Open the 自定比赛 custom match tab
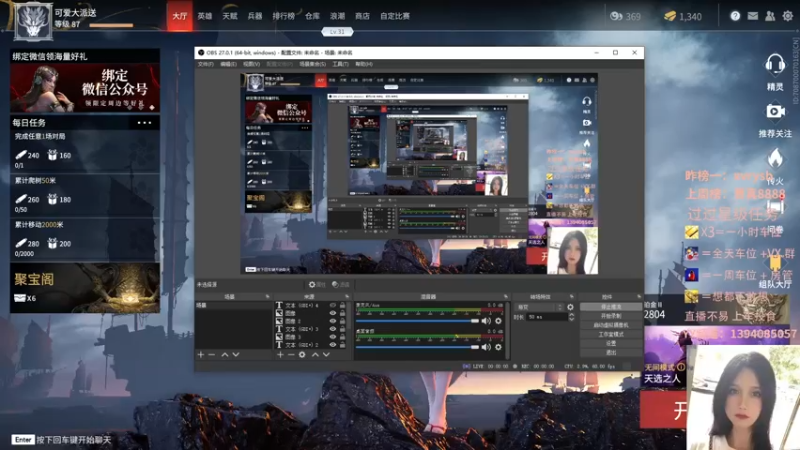This screenshot has height=450, width=800. 395,16
